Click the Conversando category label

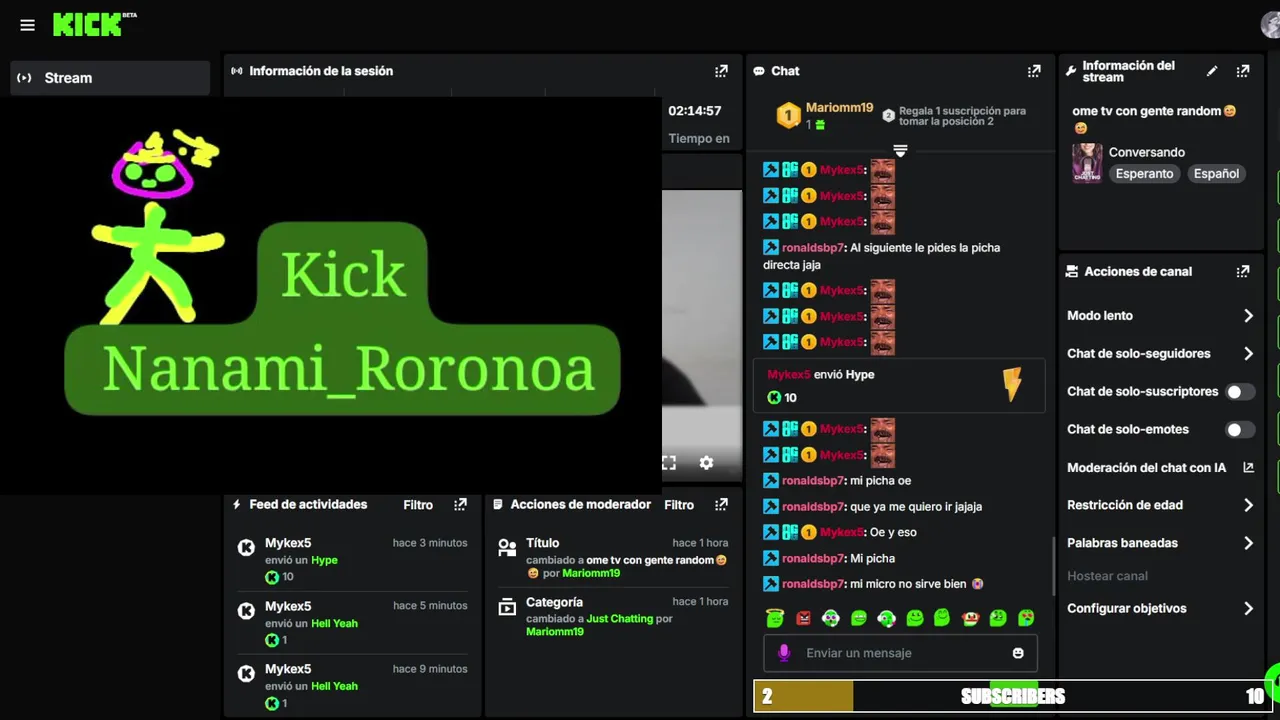(1146, 152)
